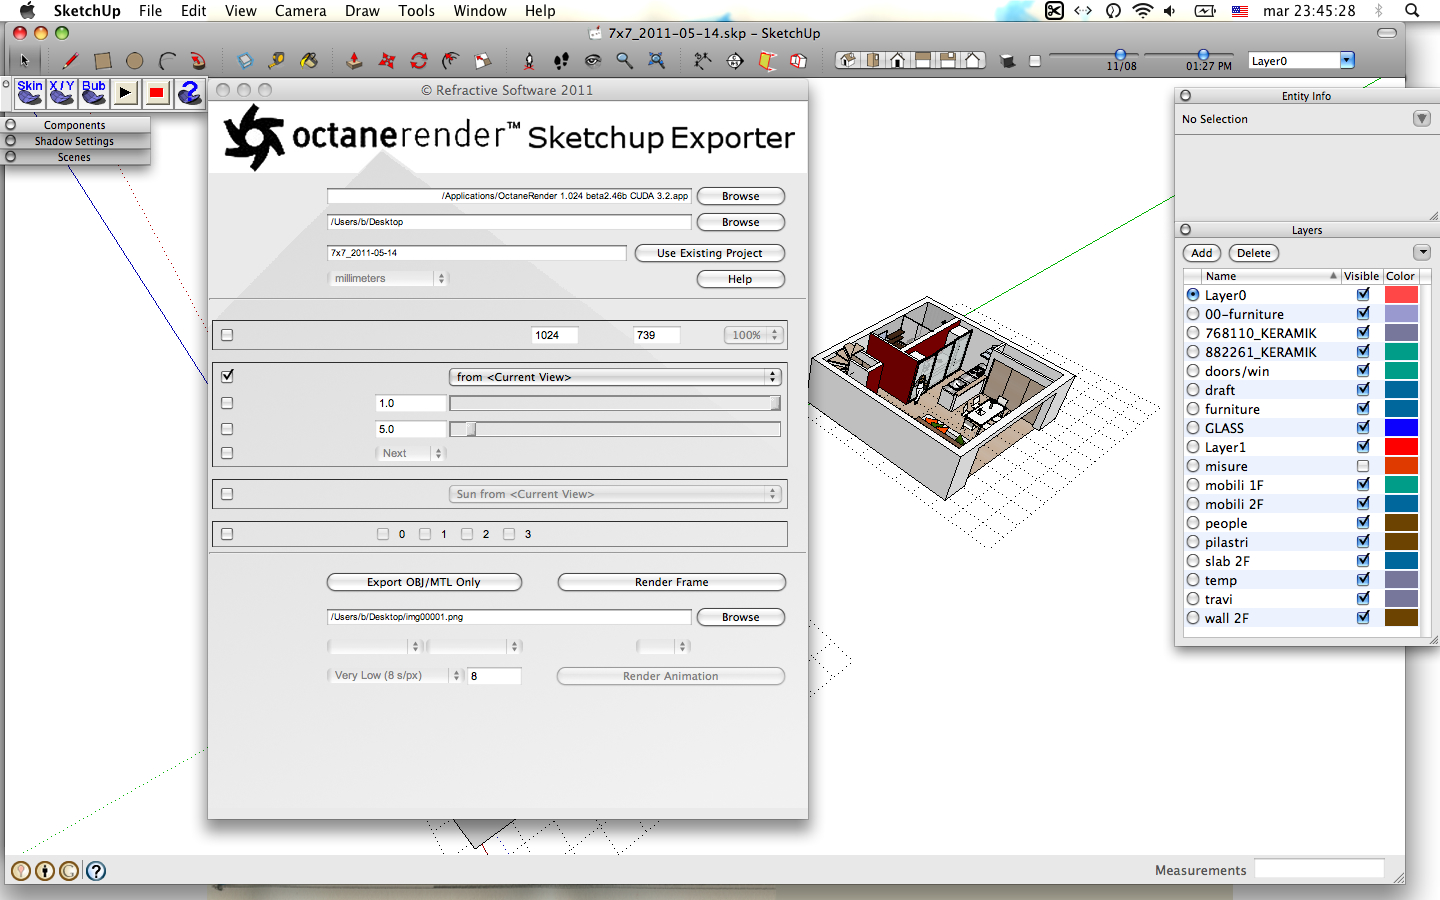
Task: Open the millimeters units dropdown
Action: click(x=388, y=279)
